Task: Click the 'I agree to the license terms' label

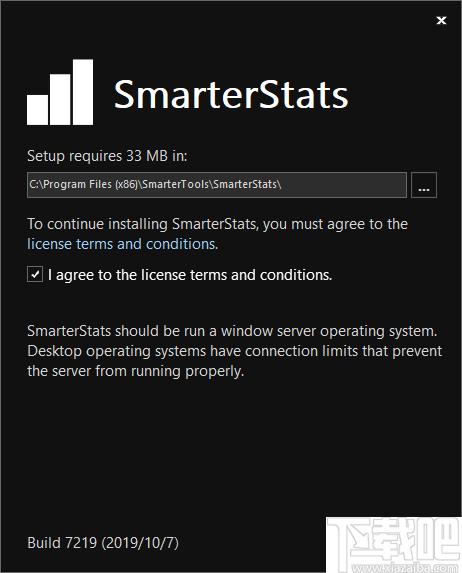Action: [x=190, y=275]
